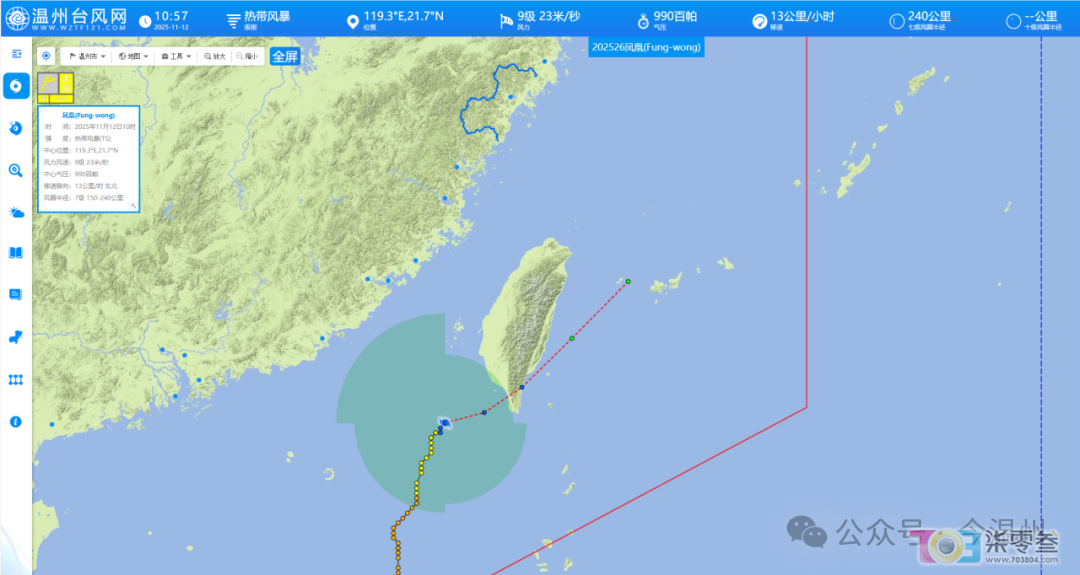Image resolution: width=1080 pixels, height=575 pixels.
Task: Click 缩小 zoom out on toolbar
Action: 247,56
